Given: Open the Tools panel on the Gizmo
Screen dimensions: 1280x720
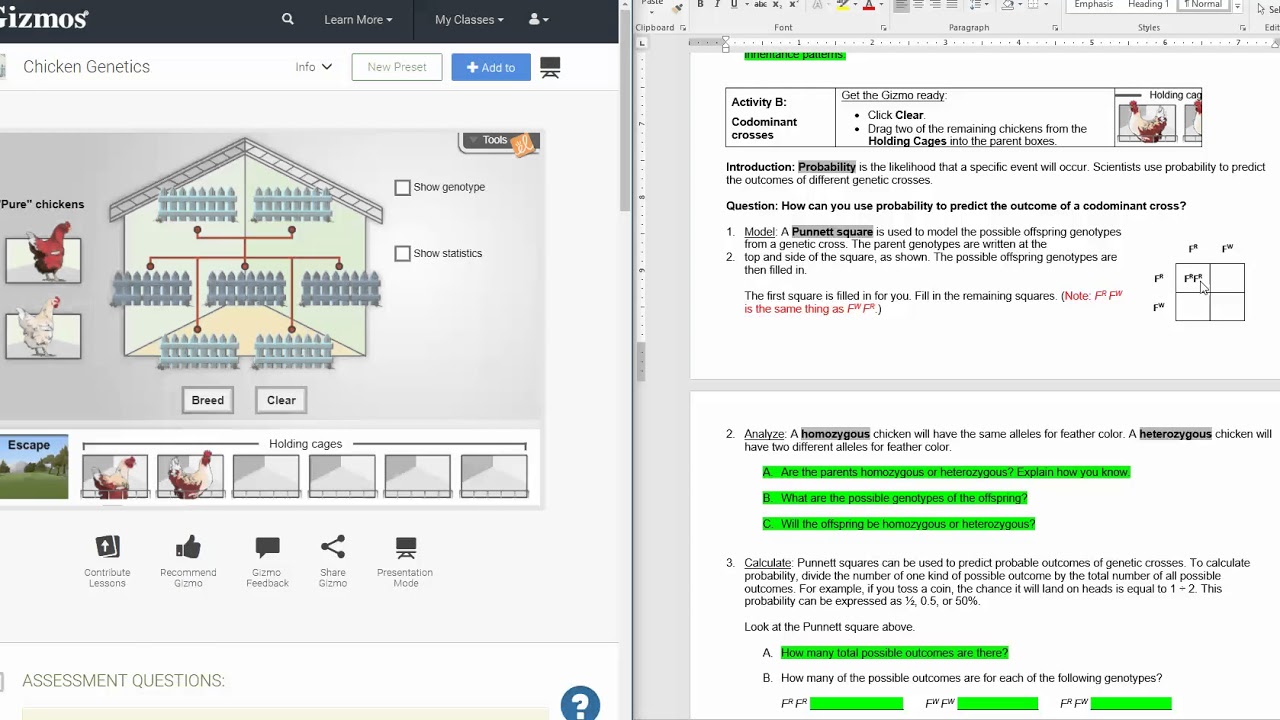Looking at the screenshot, I should [x=499, y=142].
